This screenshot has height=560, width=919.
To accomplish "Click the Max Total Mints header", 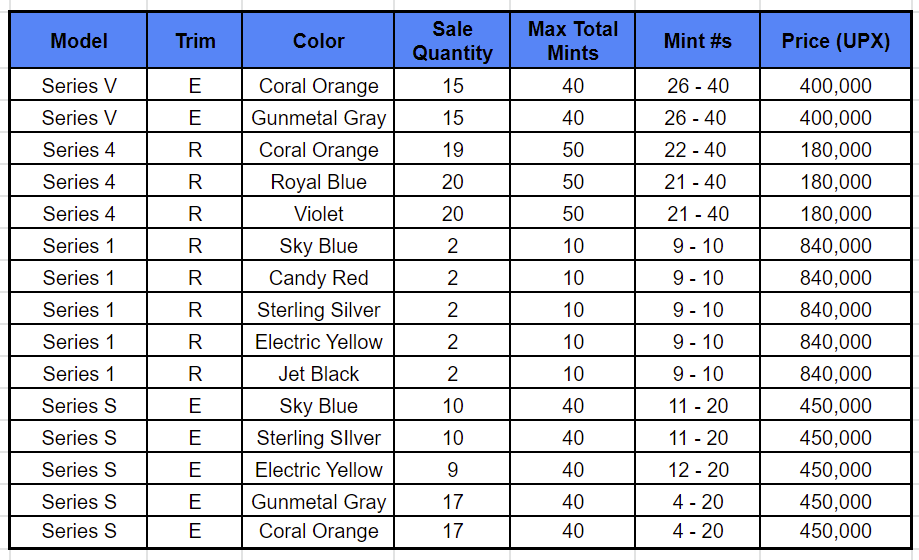I will tap(573, 40).
